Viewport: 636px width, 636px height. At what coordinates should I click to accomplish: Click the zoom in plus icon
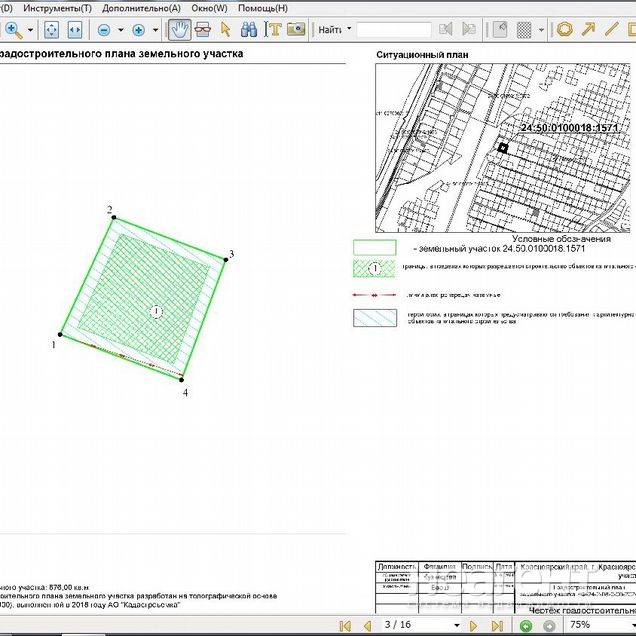tap(138, 30)
